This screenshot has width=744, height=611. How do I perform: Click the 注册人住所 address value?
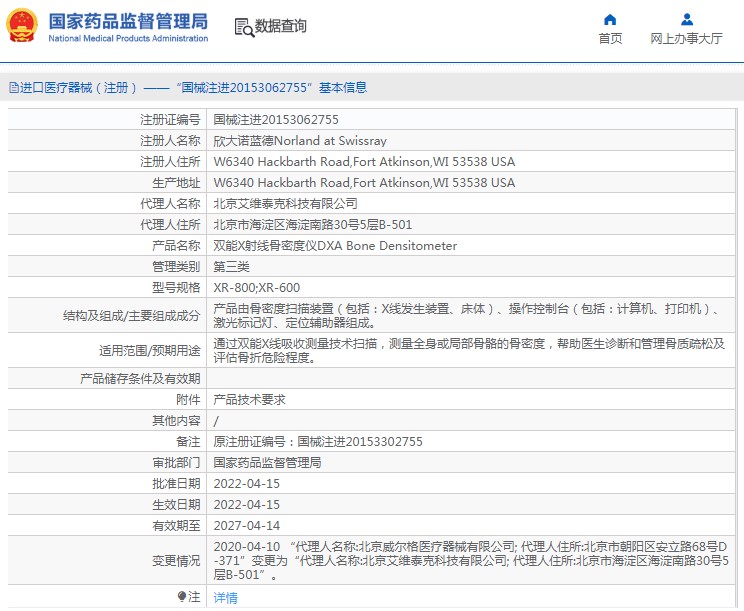click(x=364, y=161)
